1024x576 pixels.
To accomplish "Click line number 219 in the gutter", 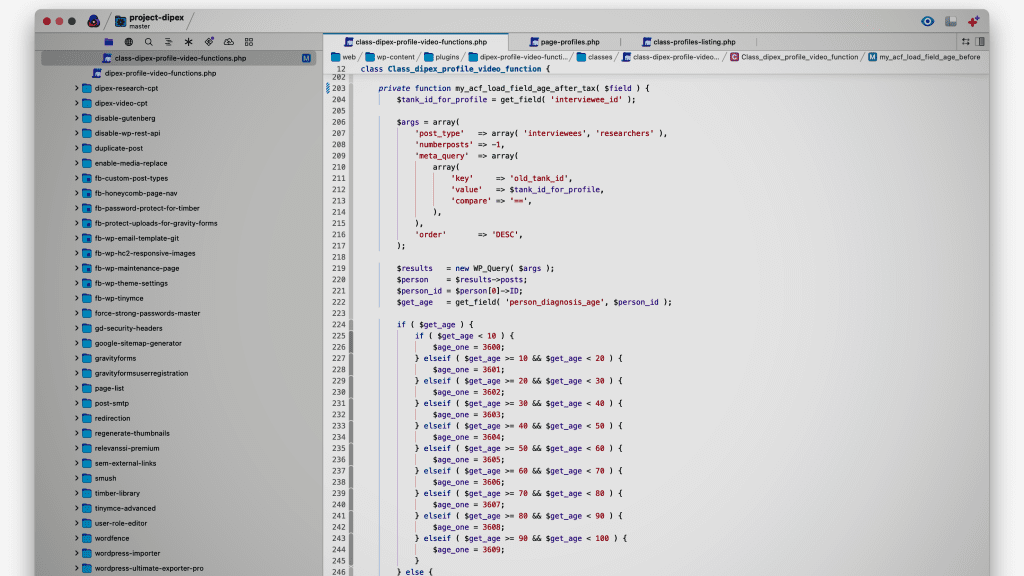I will click(x=338, y=268).
